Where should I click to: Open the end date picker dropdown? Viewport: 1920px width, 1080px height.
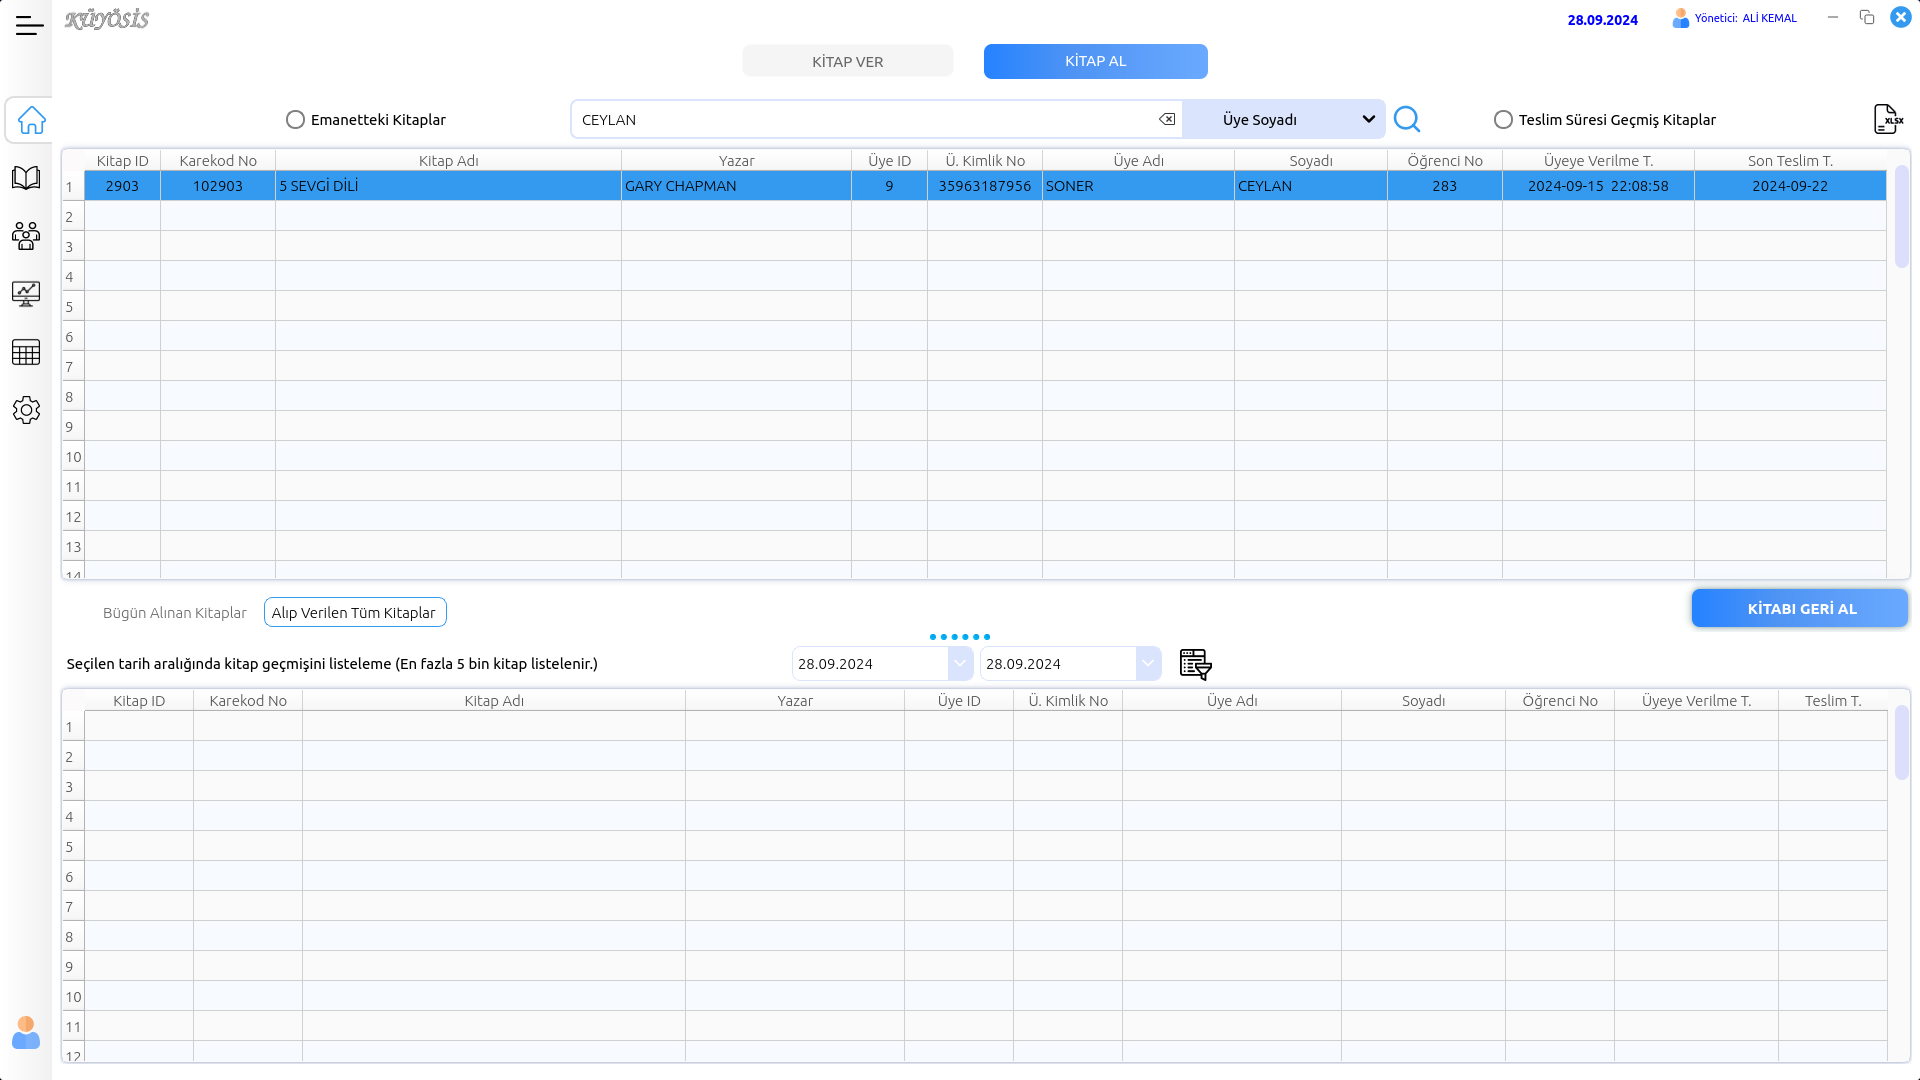[1148, 664]
